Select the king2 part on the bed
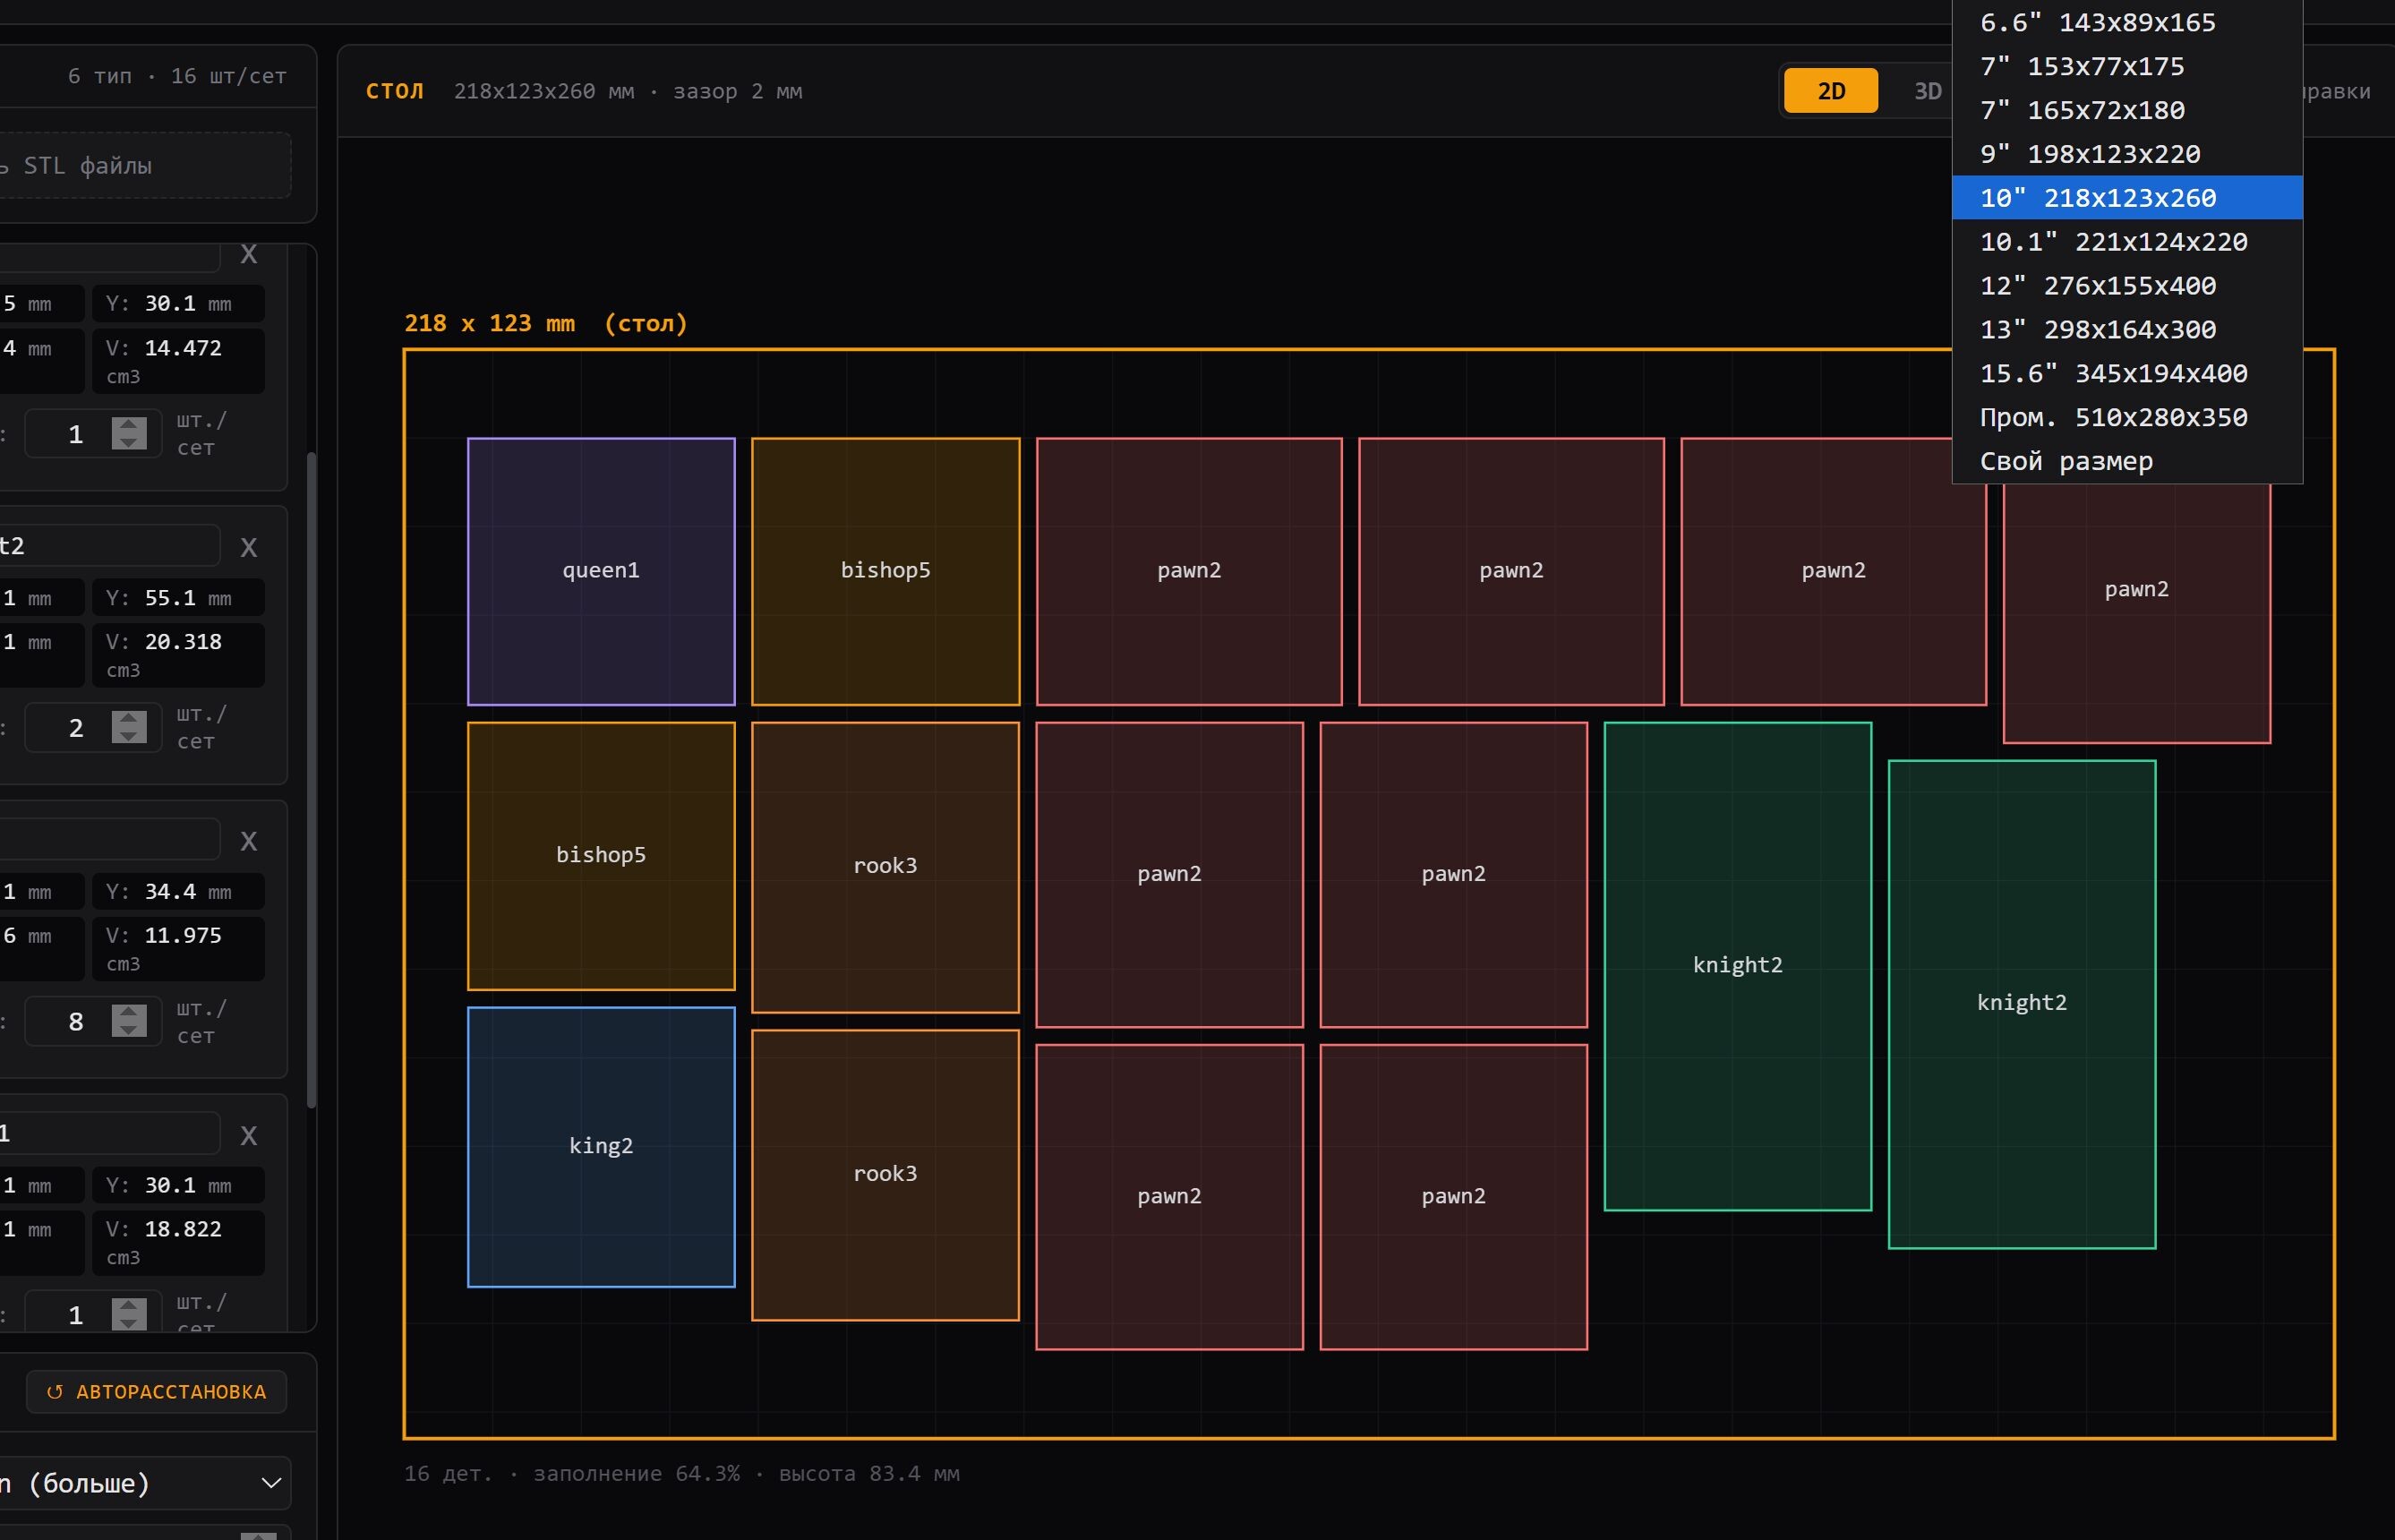2395x1540 pixels. click(x=600, y=1146)
